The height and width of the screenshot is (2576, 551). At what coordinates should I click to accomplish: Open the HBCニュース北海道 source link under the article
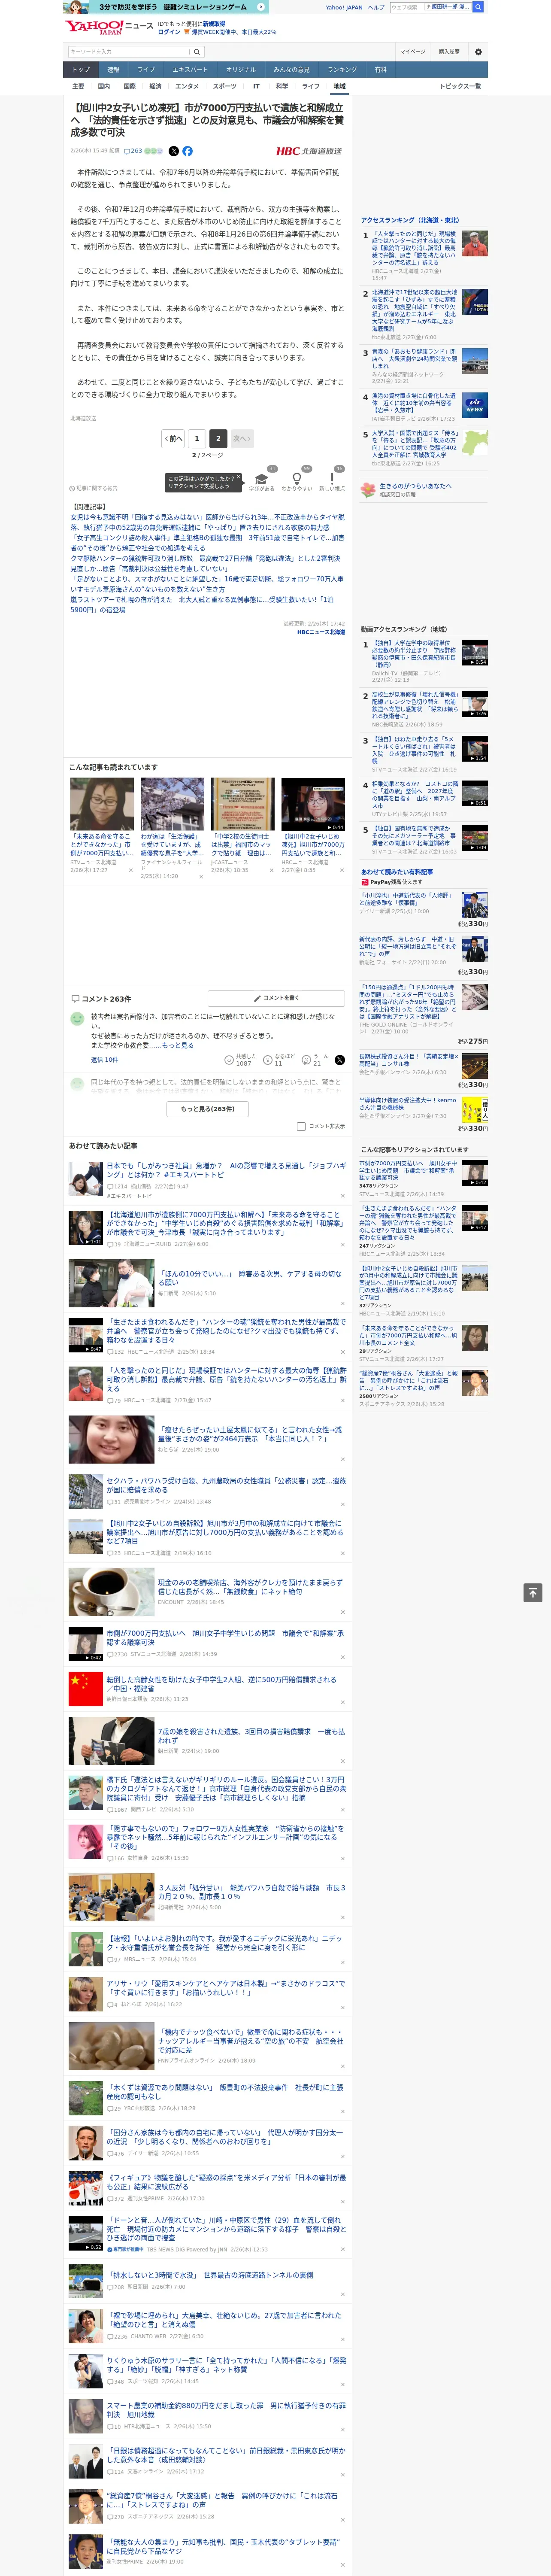[x=321, y=632]
